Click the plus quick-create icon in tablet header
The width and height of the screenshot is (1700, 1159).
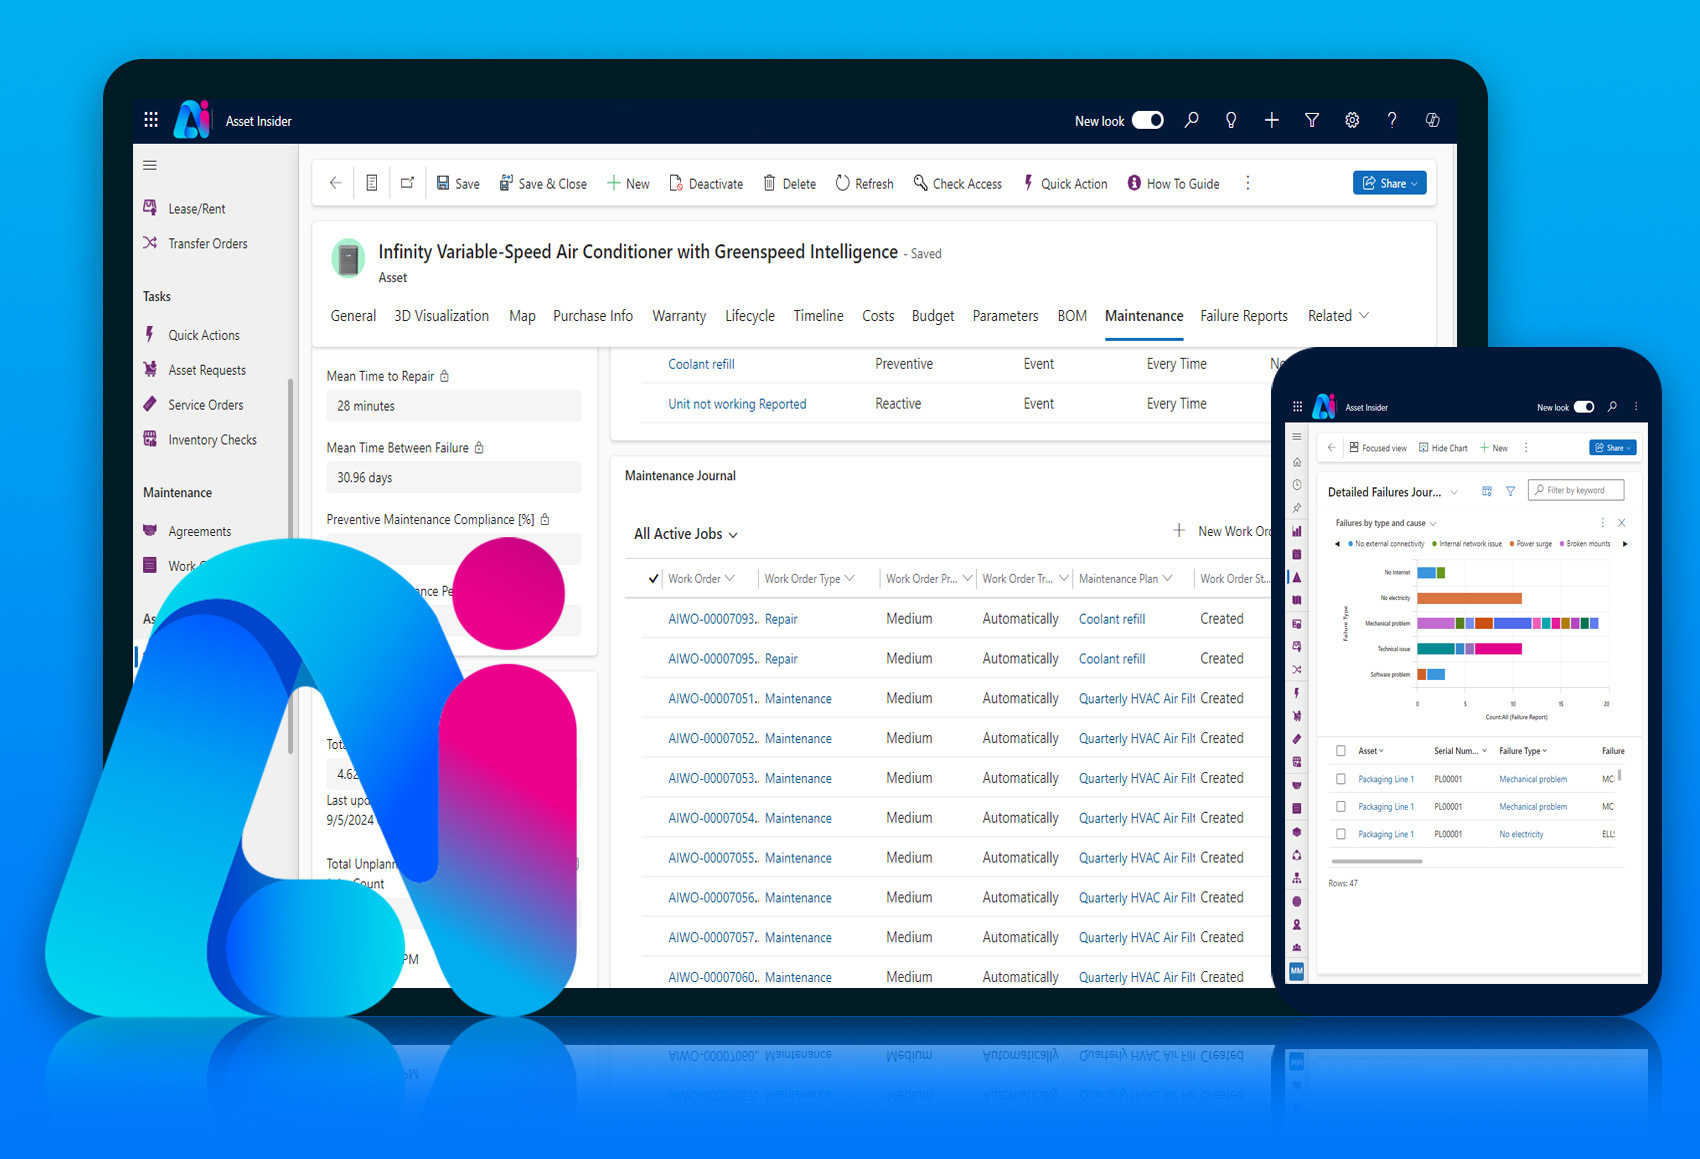[1271, 120]
